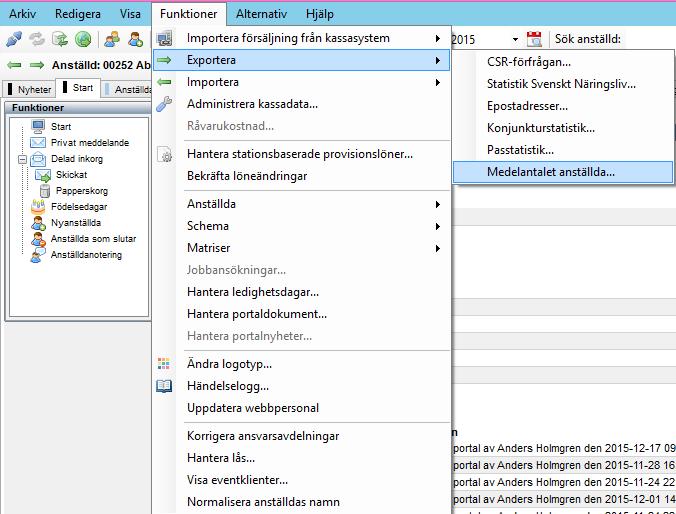The width and height of the screenshot is (676, 514).
Task: Choose Epostadresser export option
Action: pos(563,106)
